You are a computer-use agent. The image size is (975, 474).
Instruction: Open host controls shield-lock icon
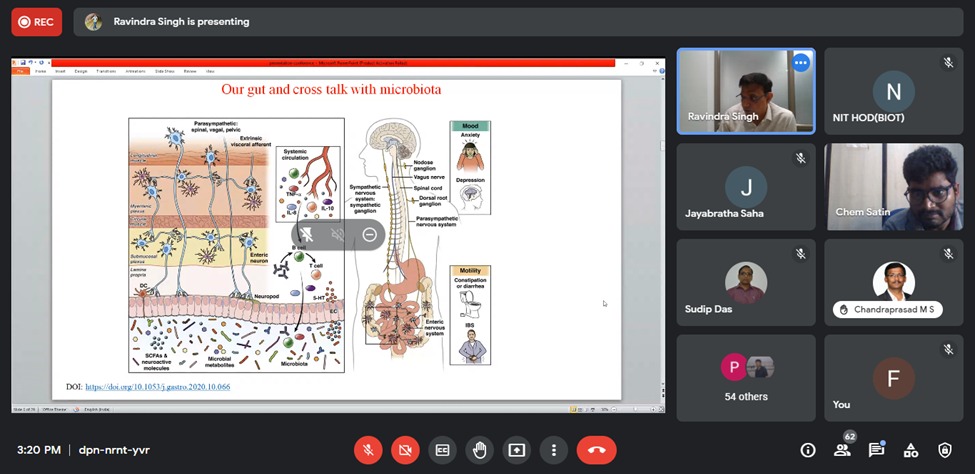click(945, 450)
